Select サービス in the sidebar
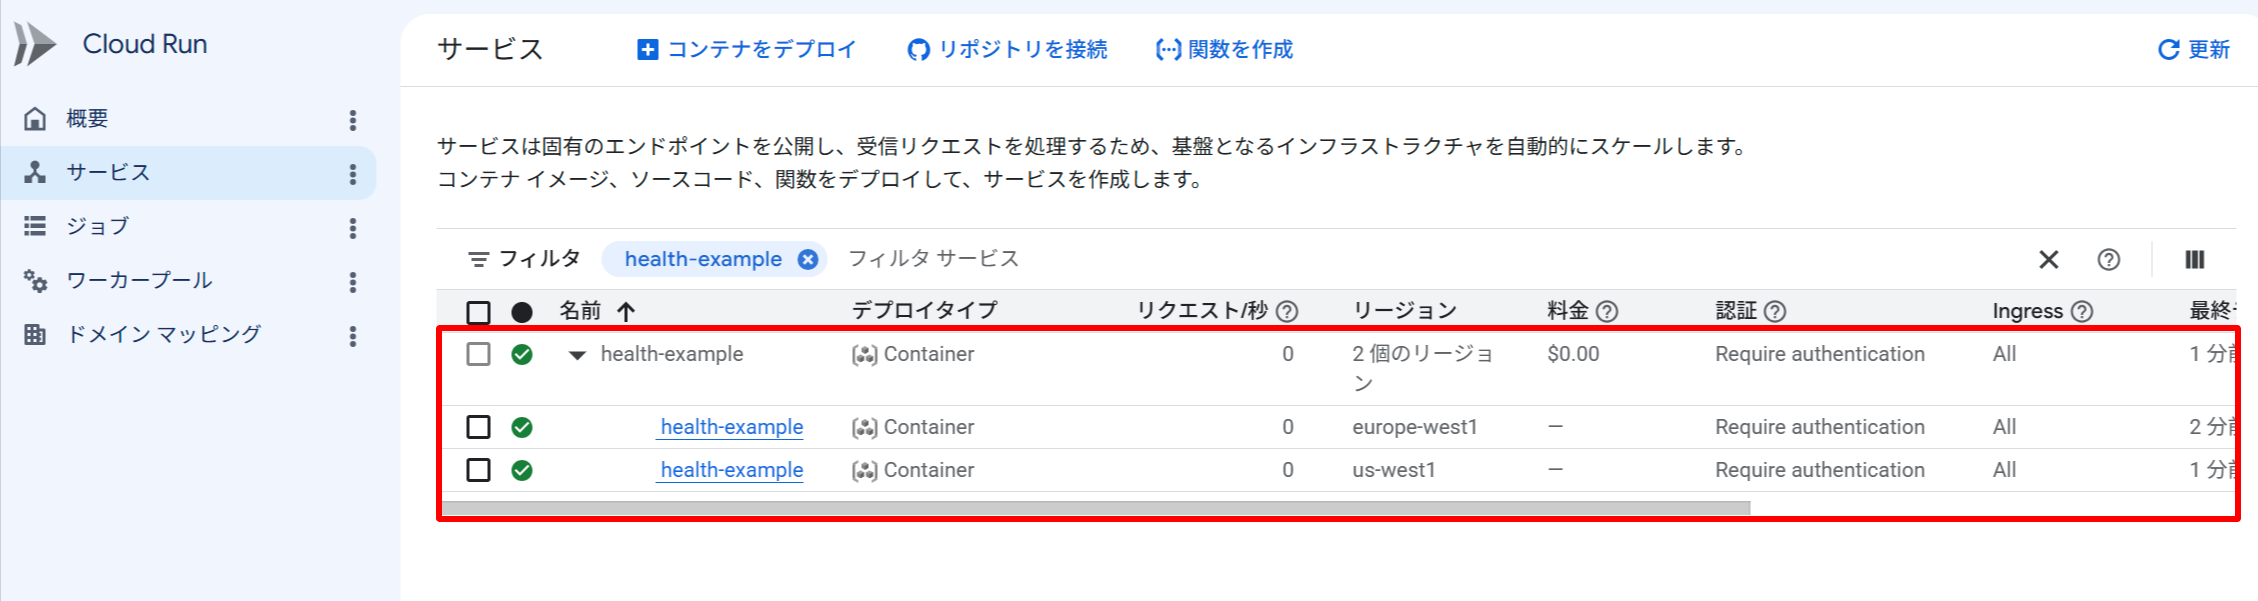The image size is (2258, 601). pyautogui.click(x=188, y=173)
